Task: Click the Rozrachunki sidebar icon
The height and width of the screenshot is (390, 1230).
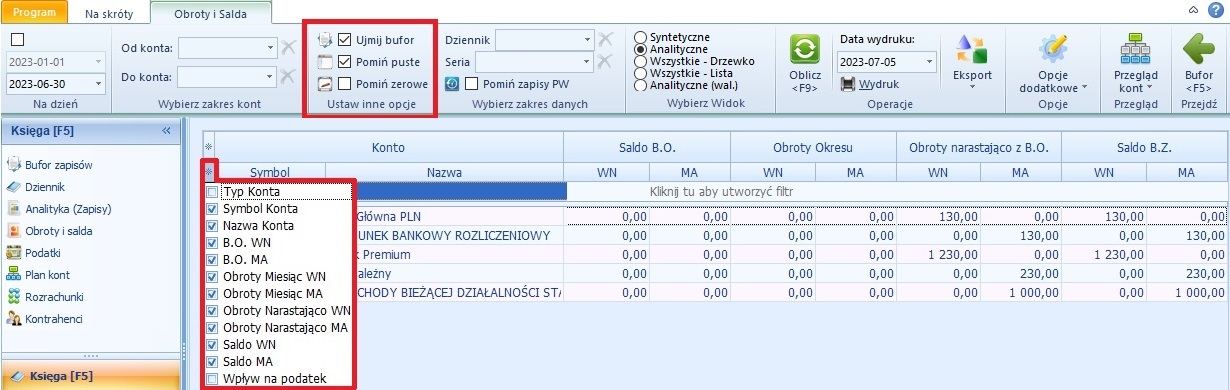Action: pos(14,296)
